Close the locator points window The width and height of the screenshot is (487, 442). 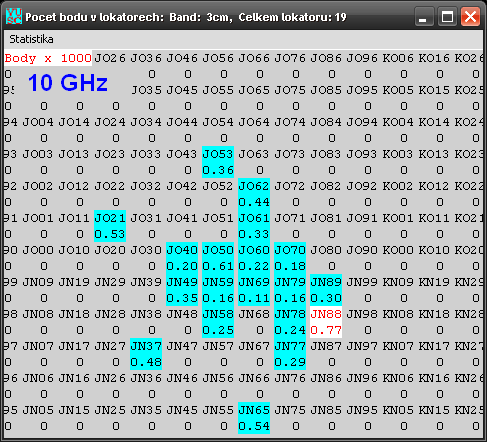(x=470, y=17)
